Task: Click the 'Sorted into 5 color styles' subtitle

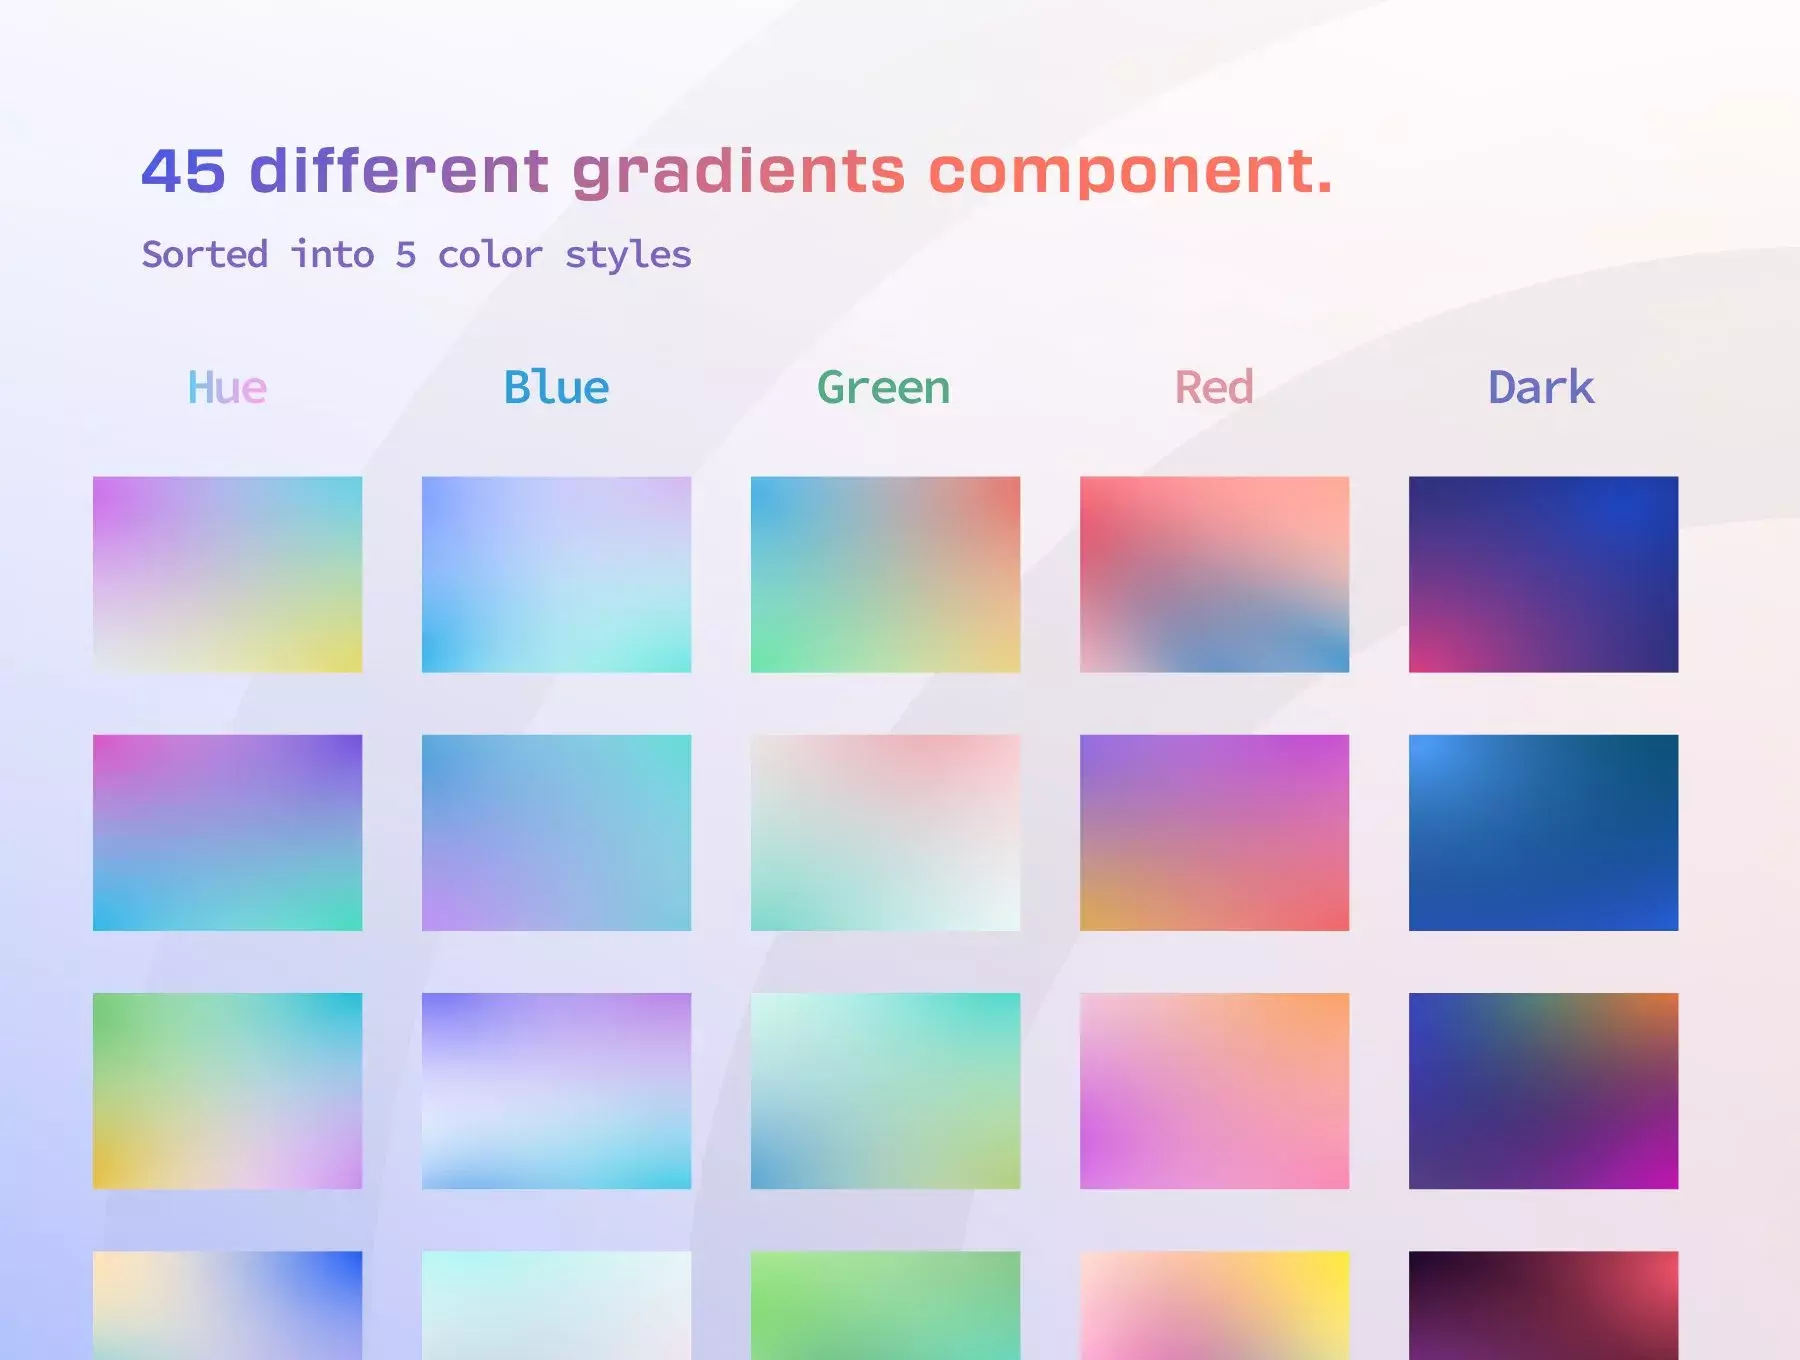Action: 416,255
